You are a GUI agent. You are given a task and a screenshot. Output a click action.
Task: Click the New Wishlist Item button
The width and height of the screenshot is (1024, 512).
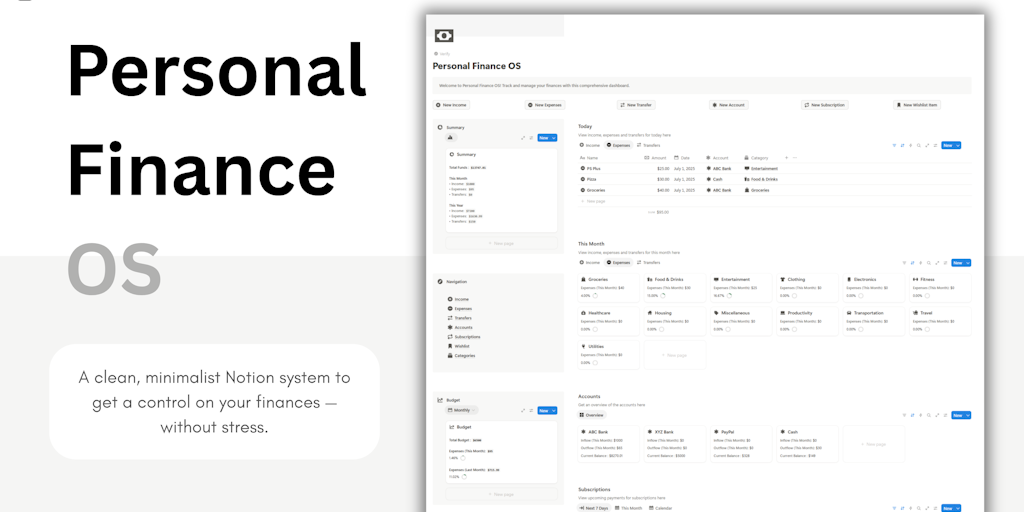pos(917,104)
